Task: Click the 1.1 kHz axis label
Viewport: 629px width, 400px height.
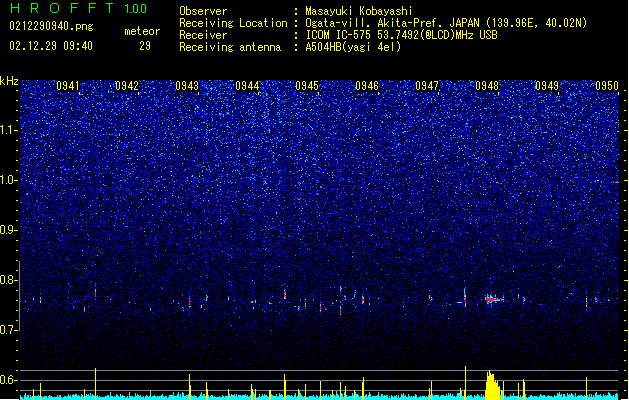Action: 9,130
